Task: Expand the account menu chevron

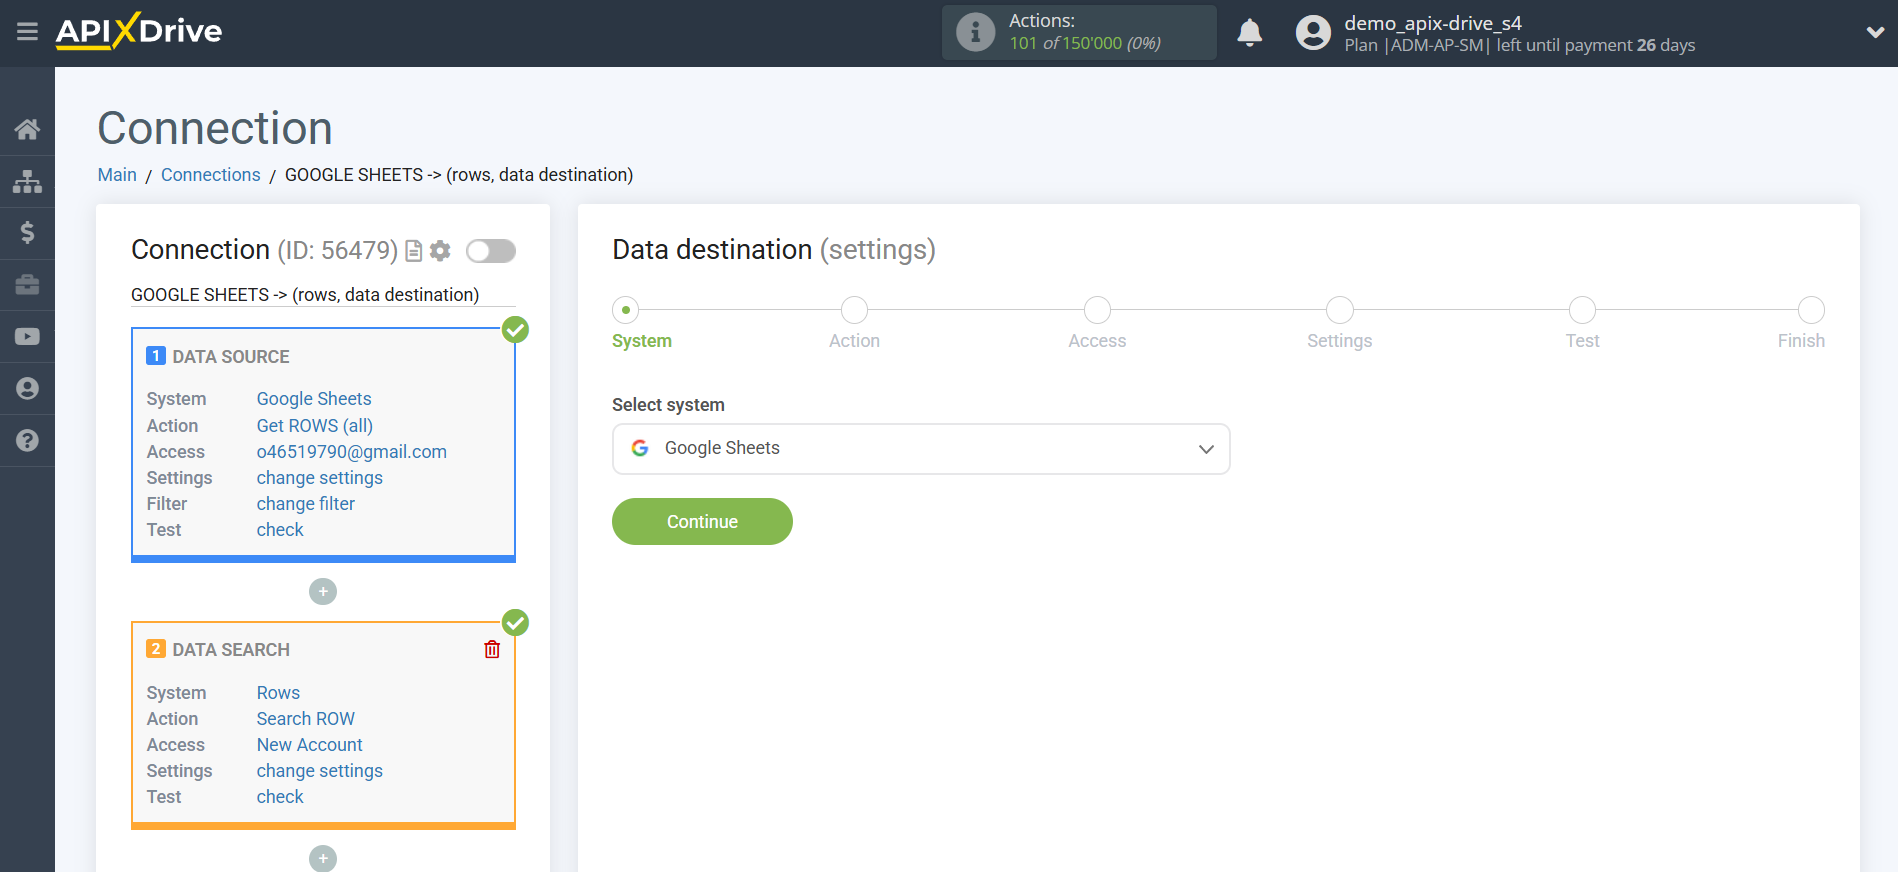Action: [x=1875, y=32]
